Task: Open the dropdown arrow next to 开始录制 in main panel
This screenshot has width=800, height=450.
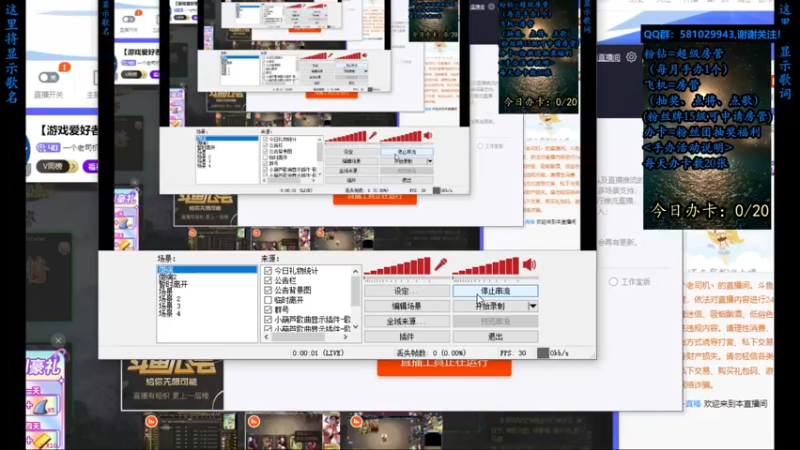Action: coord(533,306)
